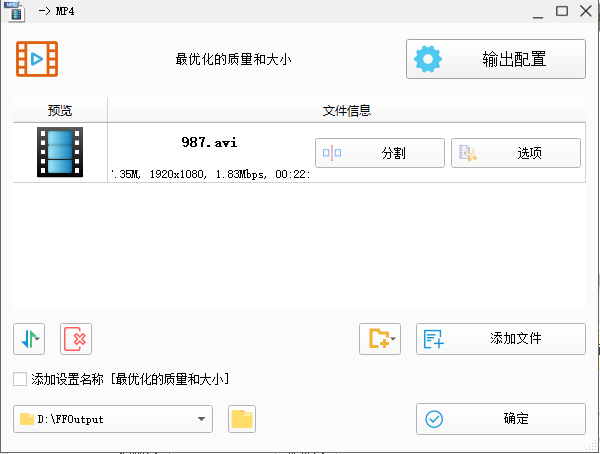Screen dimensions: 600x454
Task: Open 选项 options for 987.avi
Action: point(515,153)
